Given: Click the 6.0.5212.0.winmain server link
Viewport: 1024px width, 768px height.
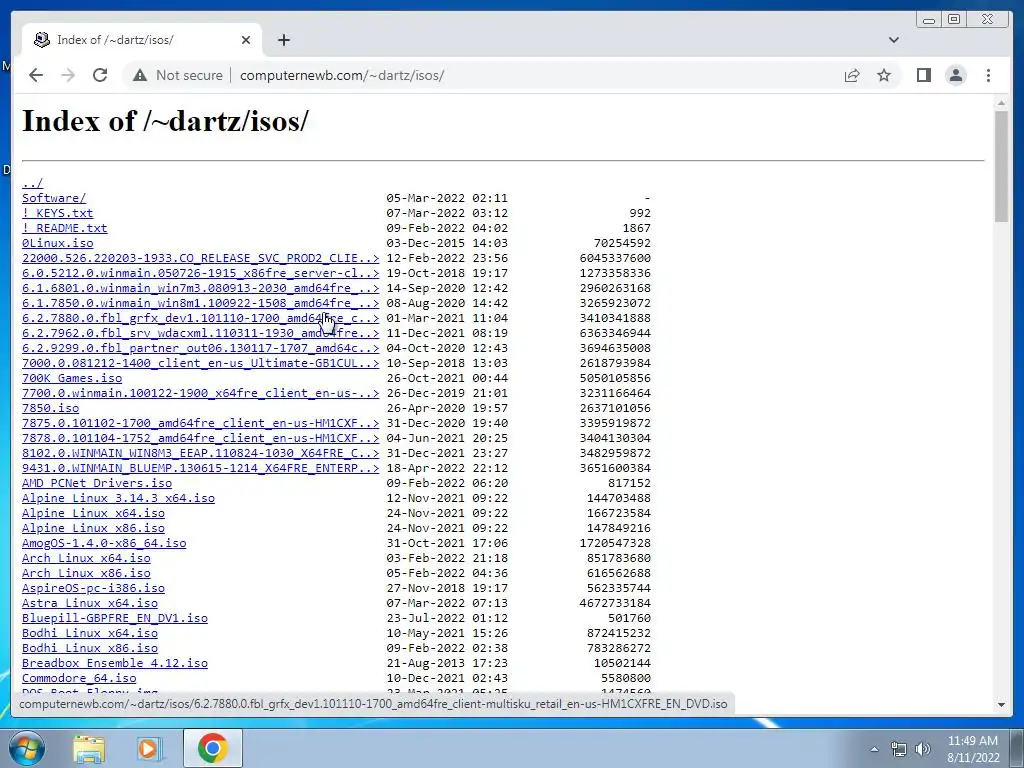Looking at the screenshot, I should click(200, 273).
